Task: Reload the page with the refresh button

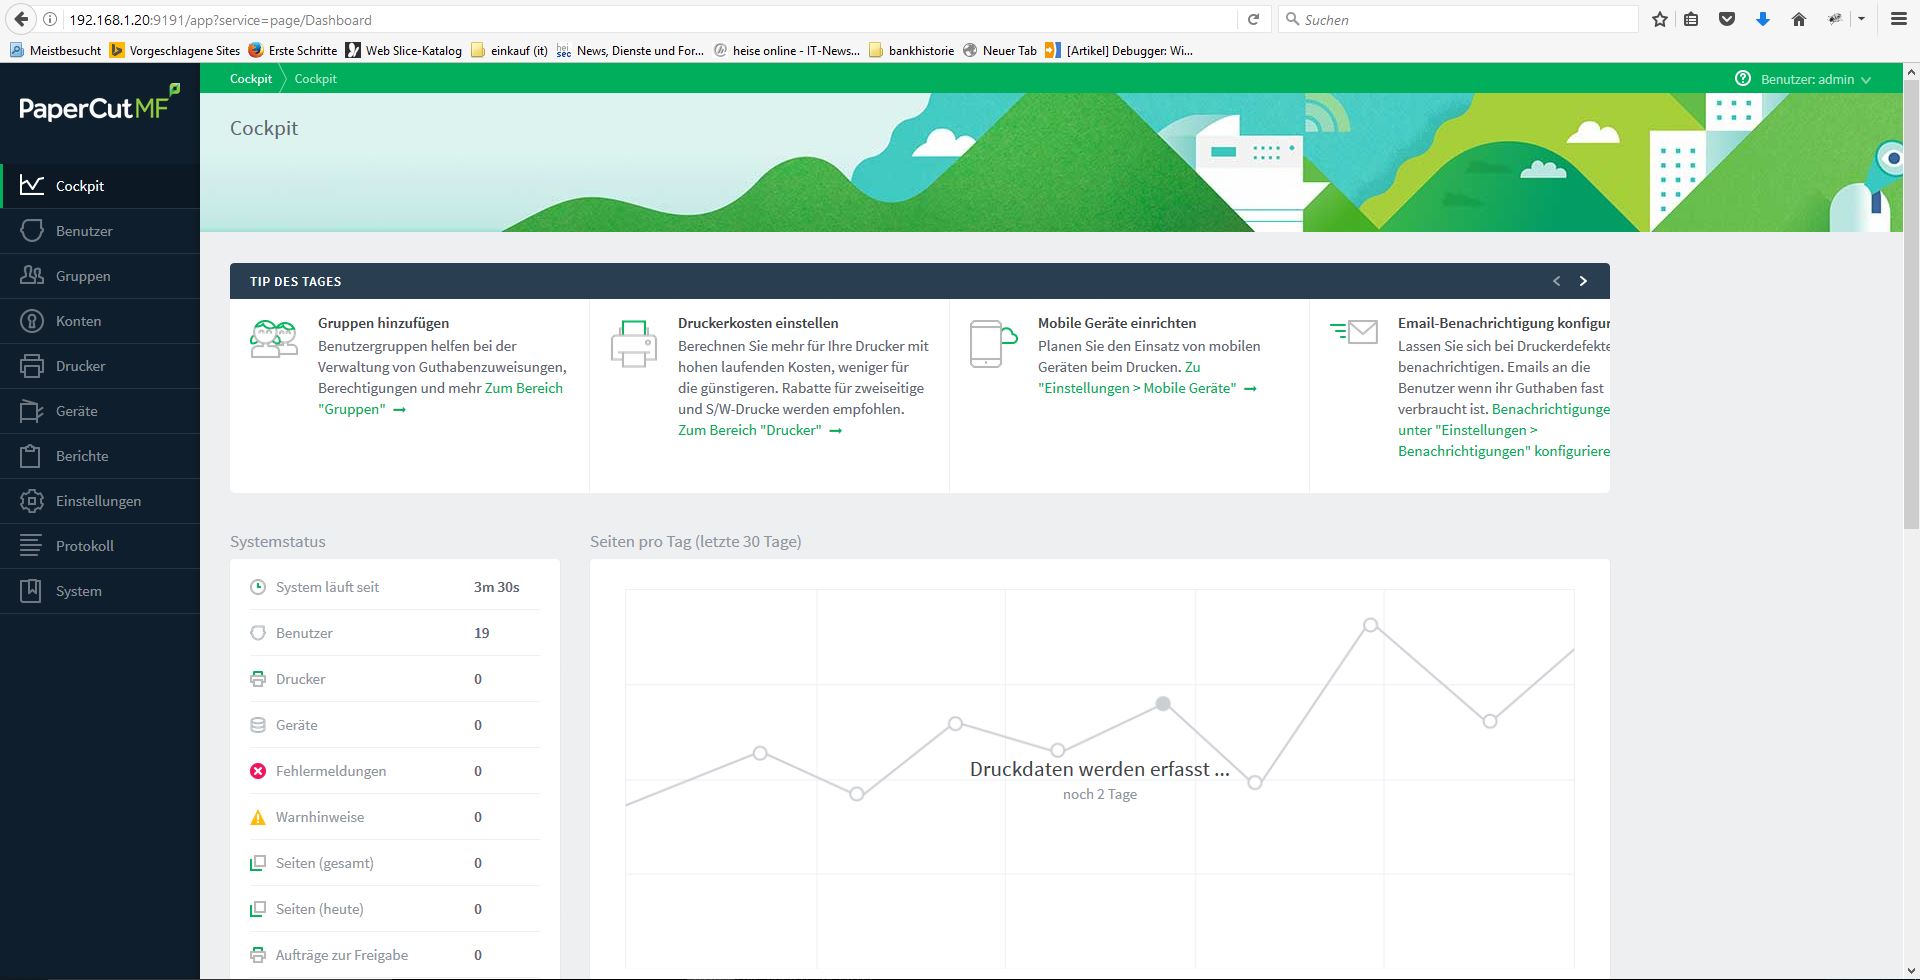Action: [x=1253, y=19]
